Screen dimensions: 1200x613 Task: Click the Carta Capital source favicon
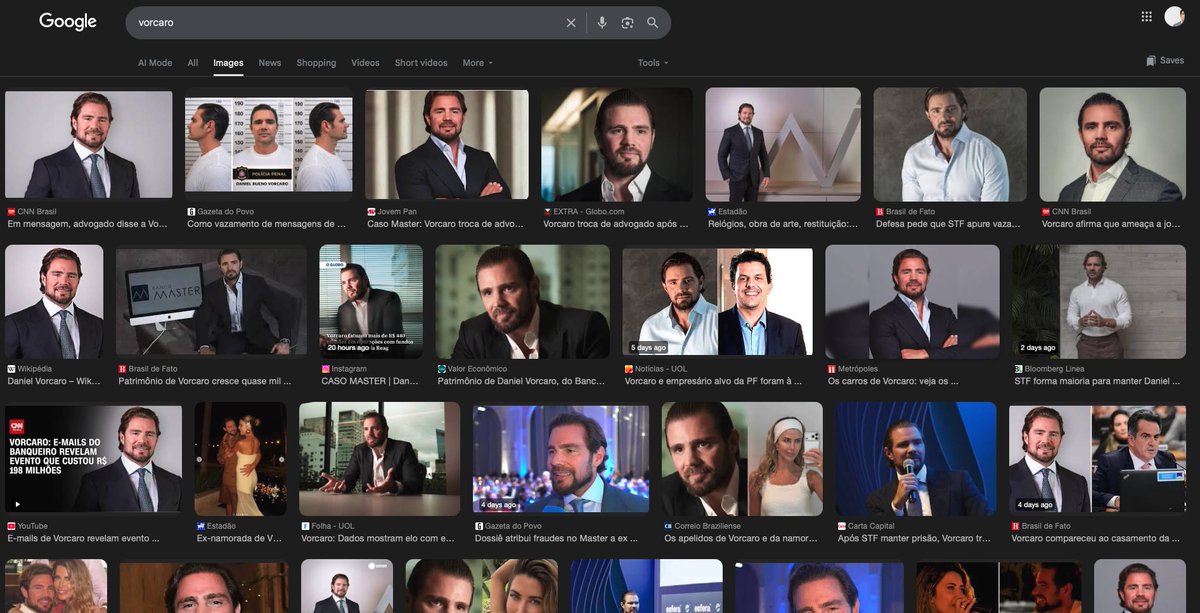click(841, 526)
